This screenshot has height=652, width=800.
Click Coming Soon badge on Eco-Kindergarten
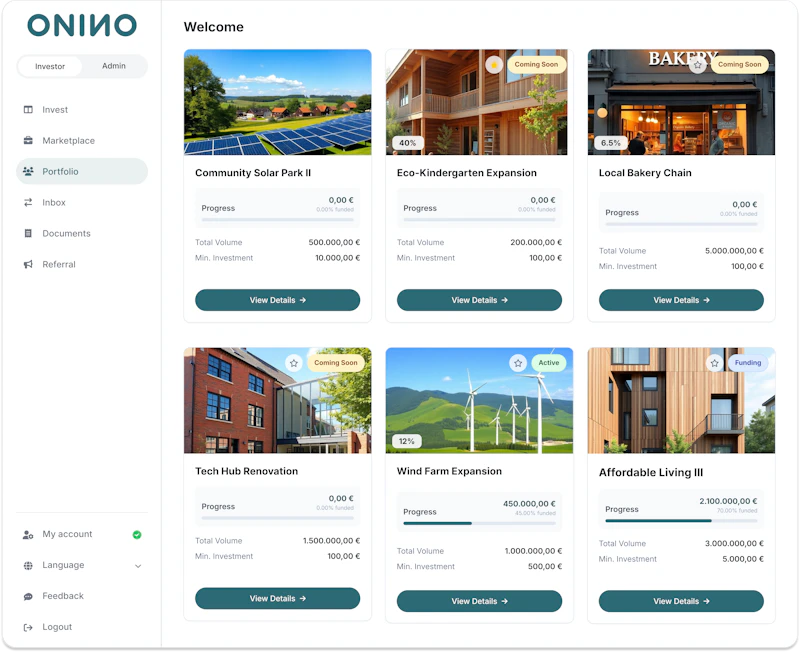536,64
